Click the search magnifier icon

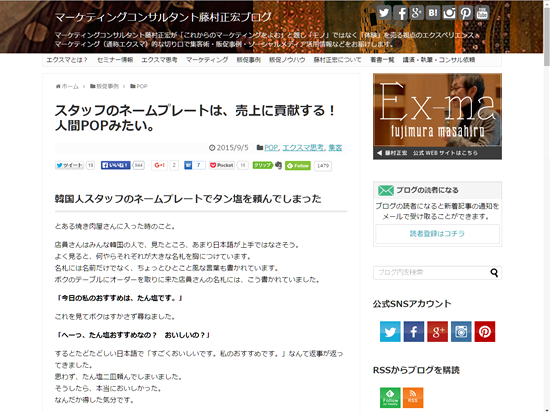pyautogui.click(x=494, y=272)
